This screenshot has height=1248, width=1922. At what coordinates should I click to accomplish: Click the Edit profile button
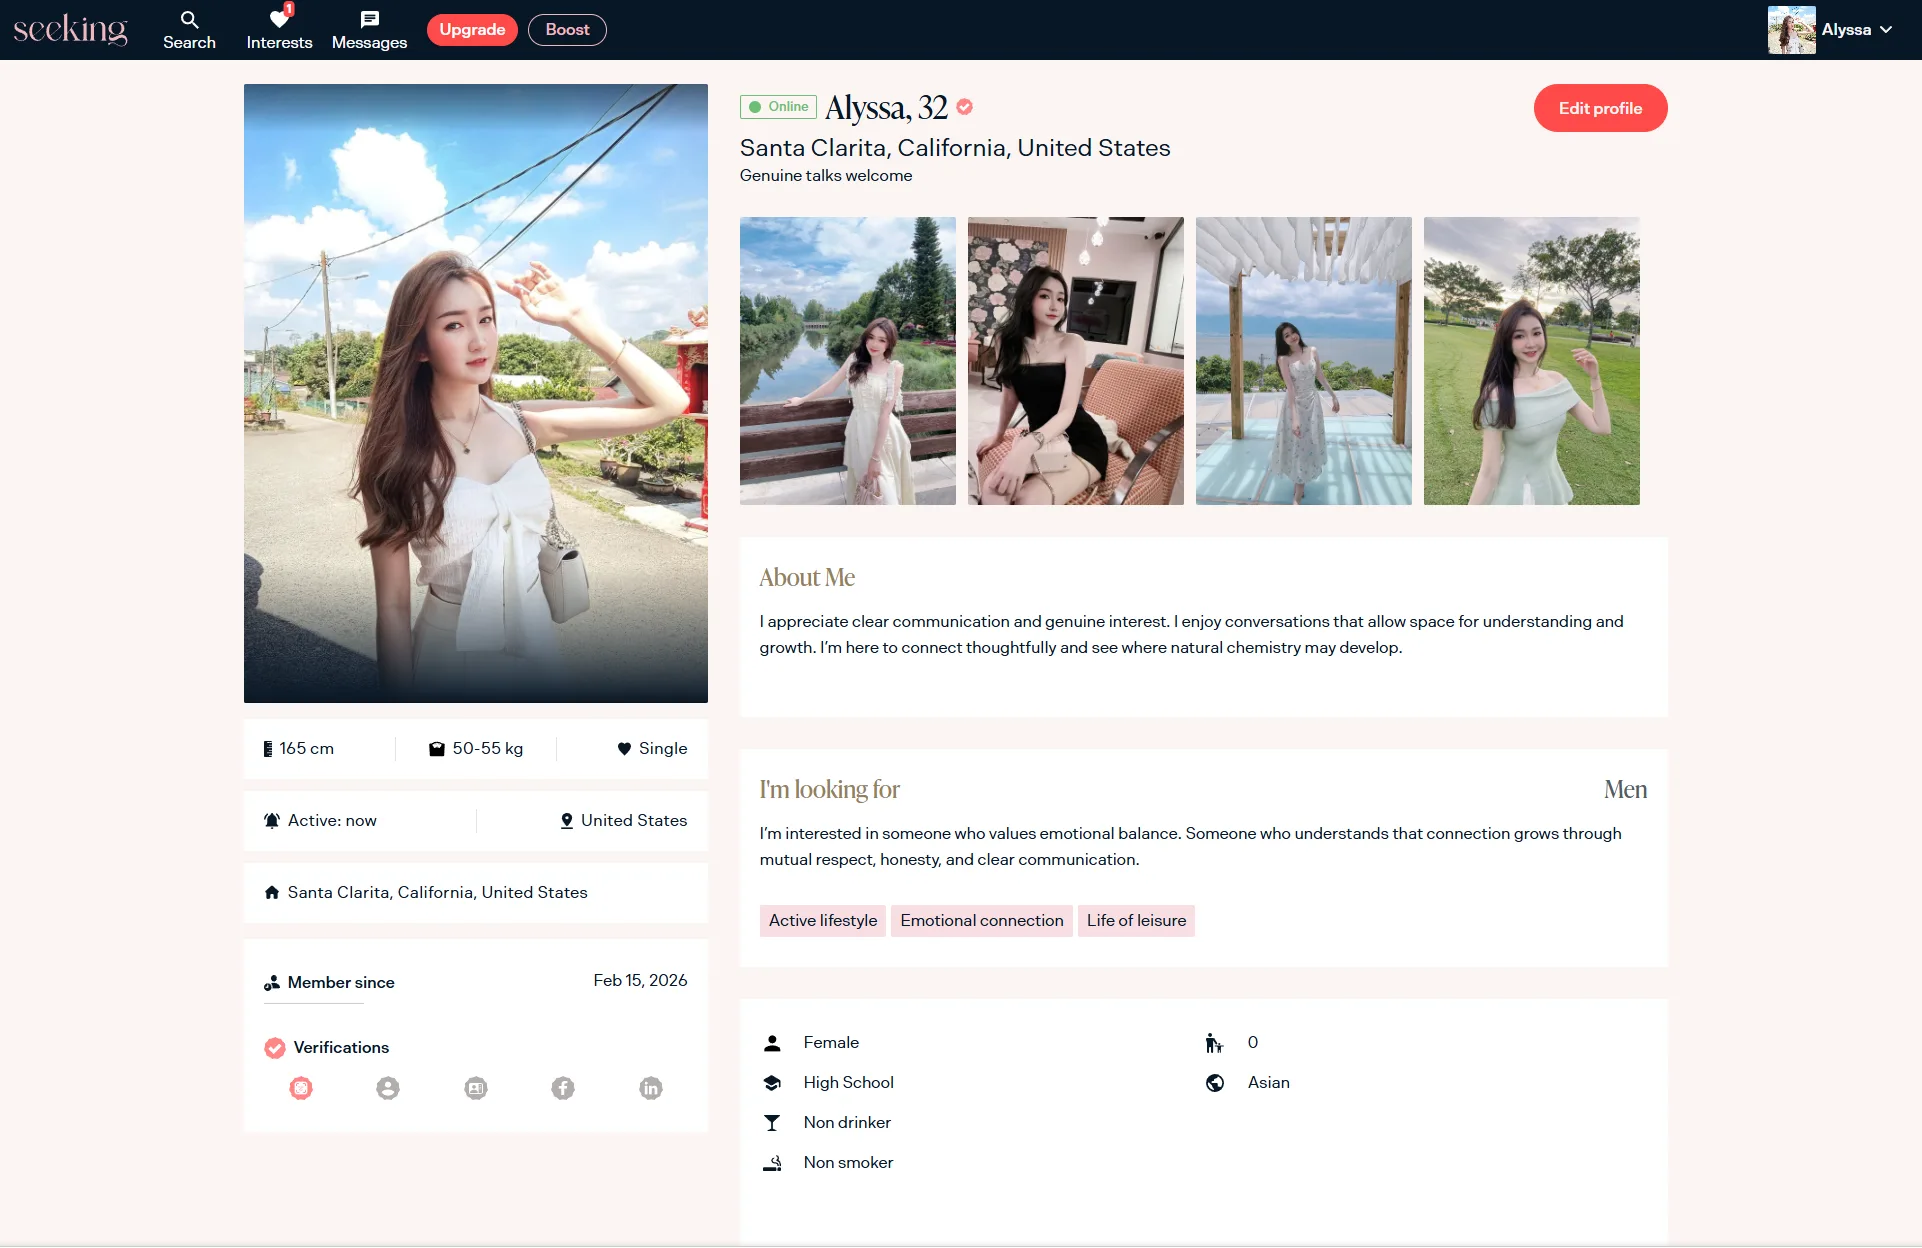pyautogui.click(x=1600, y=108)
